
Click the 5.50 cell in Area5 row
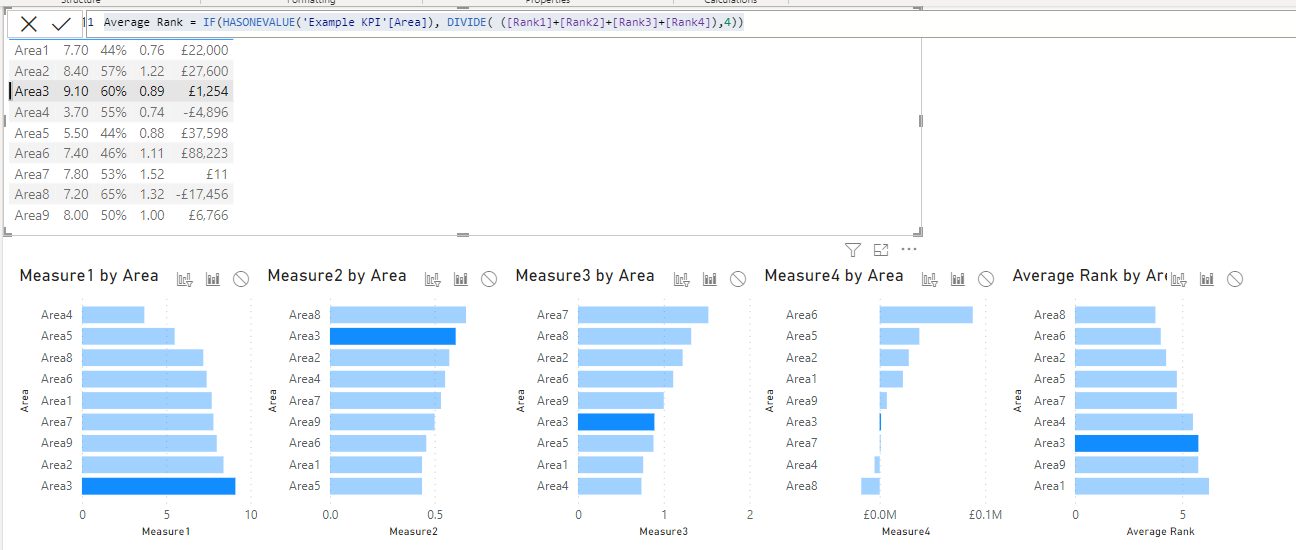pyautogui.click(x=75, y=133)
